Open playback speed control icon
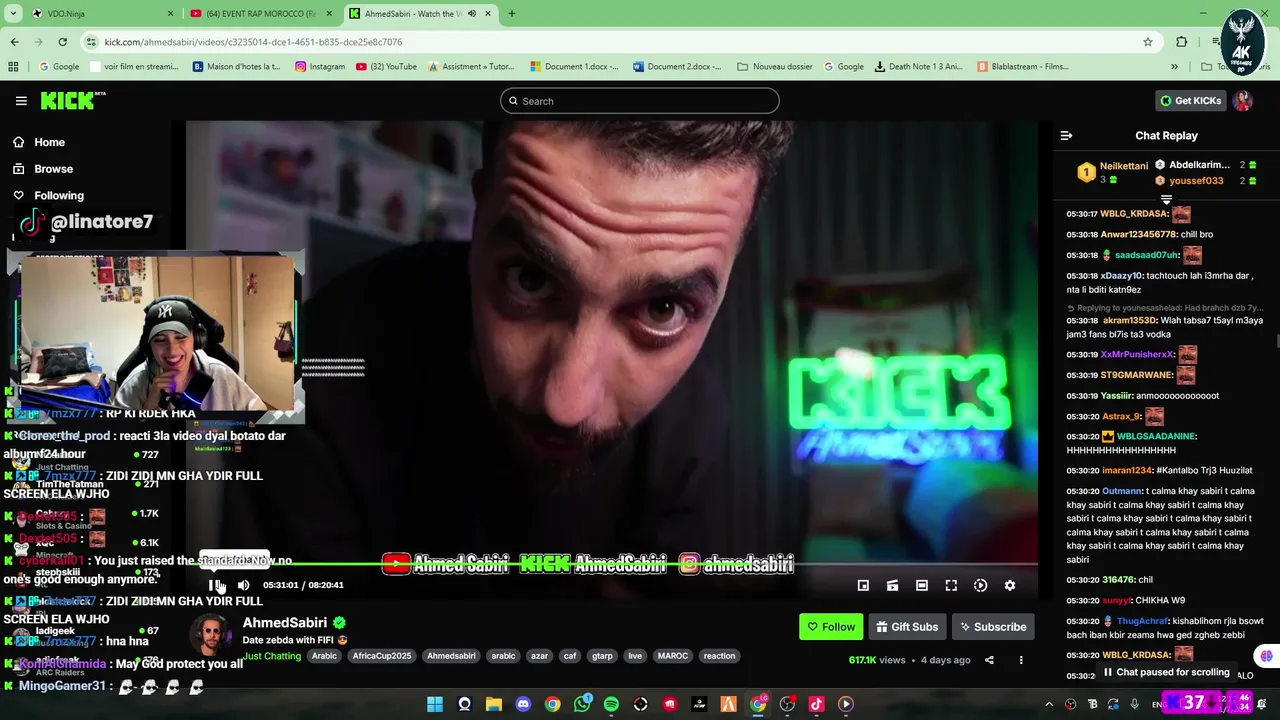Viewport: 1280px width, 720px height. coord(980,585)
